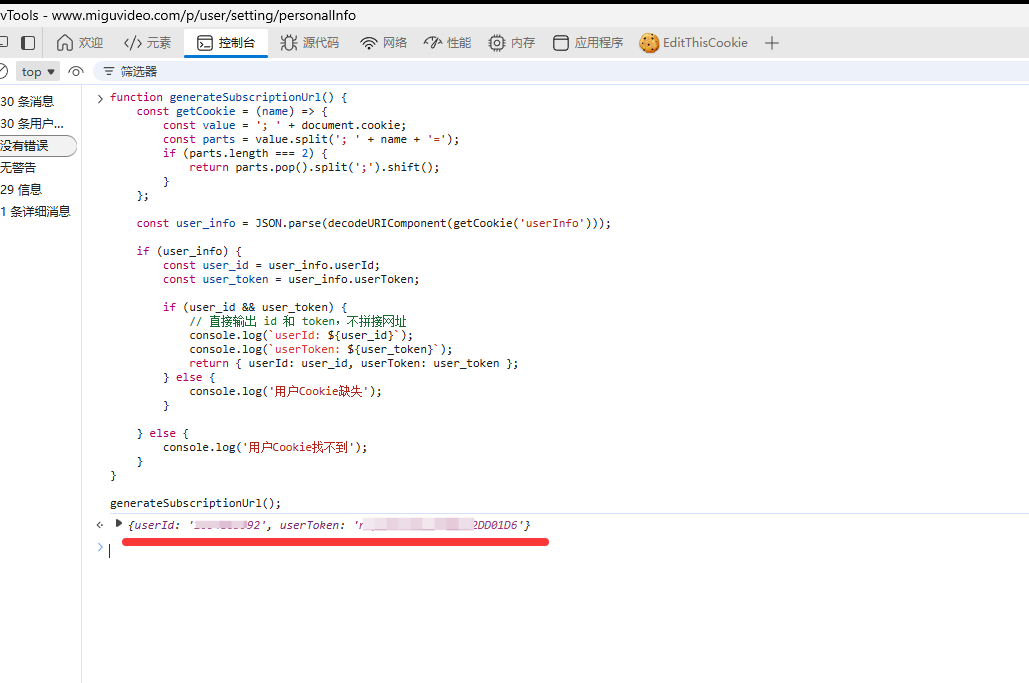Expand the returned userId object triangle
Screen dimensions: 1029x683
[x=119, y=524]
